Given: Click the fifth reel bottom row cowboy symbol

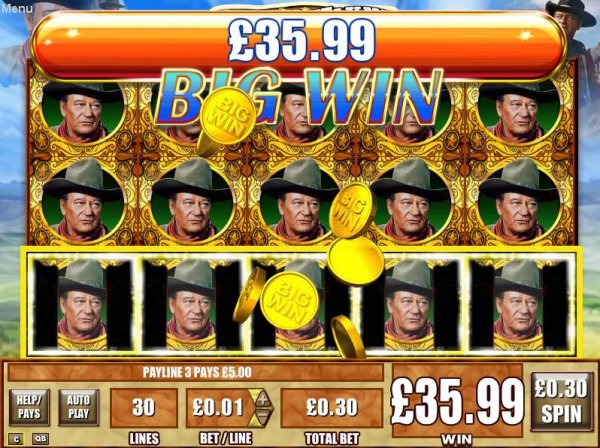Looking at the screenshot, I should (x=518, y=304).
